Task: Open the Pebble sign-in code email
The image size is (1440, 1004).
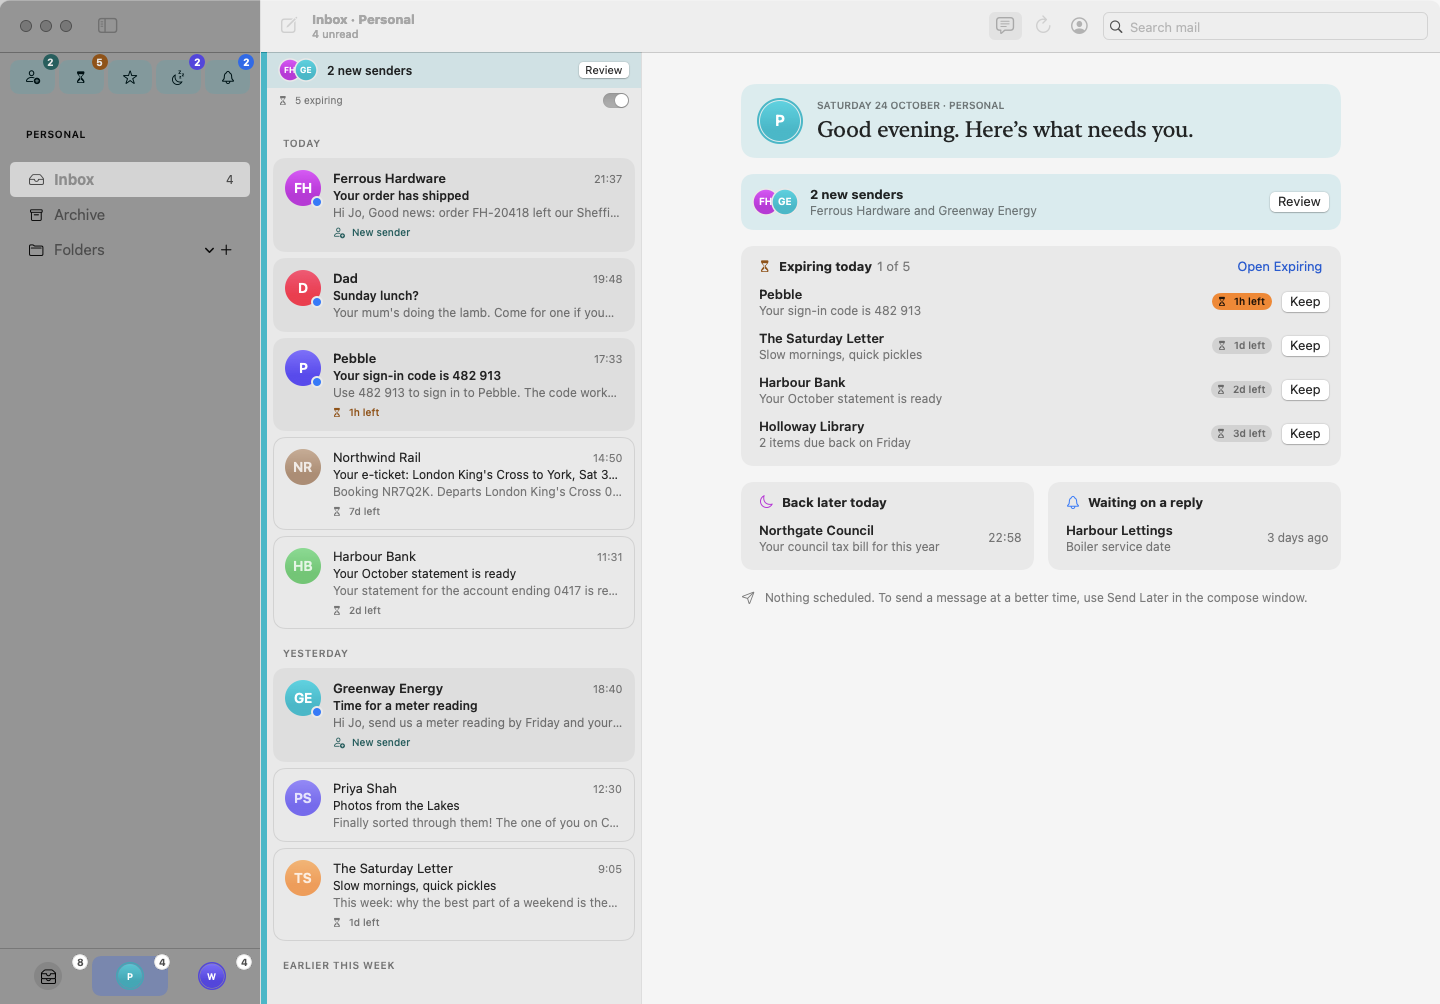Action: click(x=454, y=385)
